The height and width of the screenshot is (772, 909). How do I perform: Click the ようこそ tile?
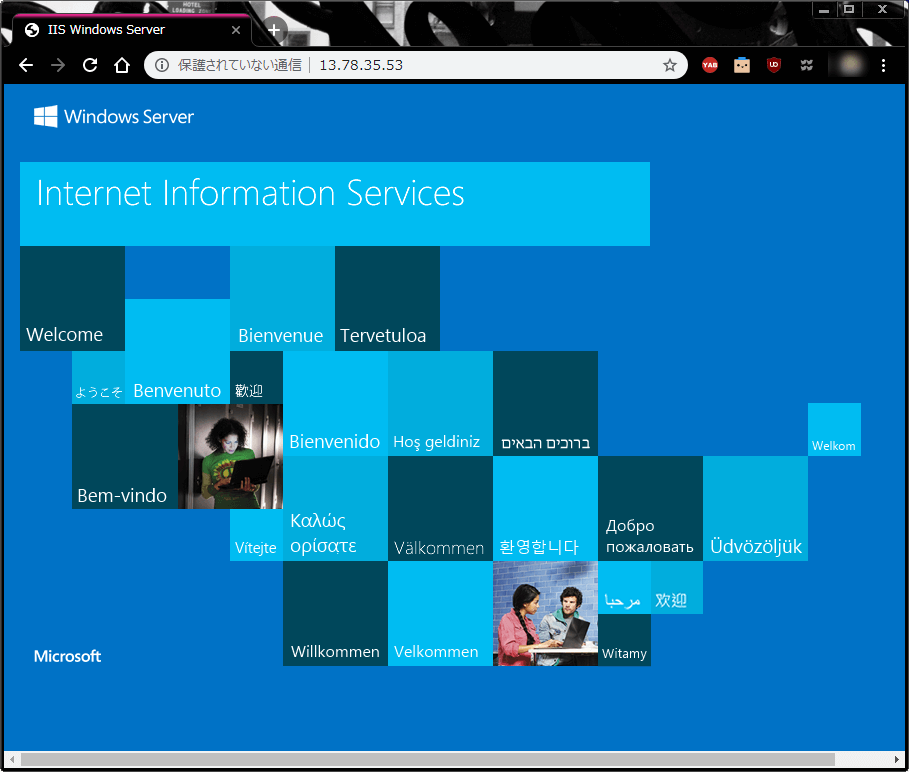[99, 377]
